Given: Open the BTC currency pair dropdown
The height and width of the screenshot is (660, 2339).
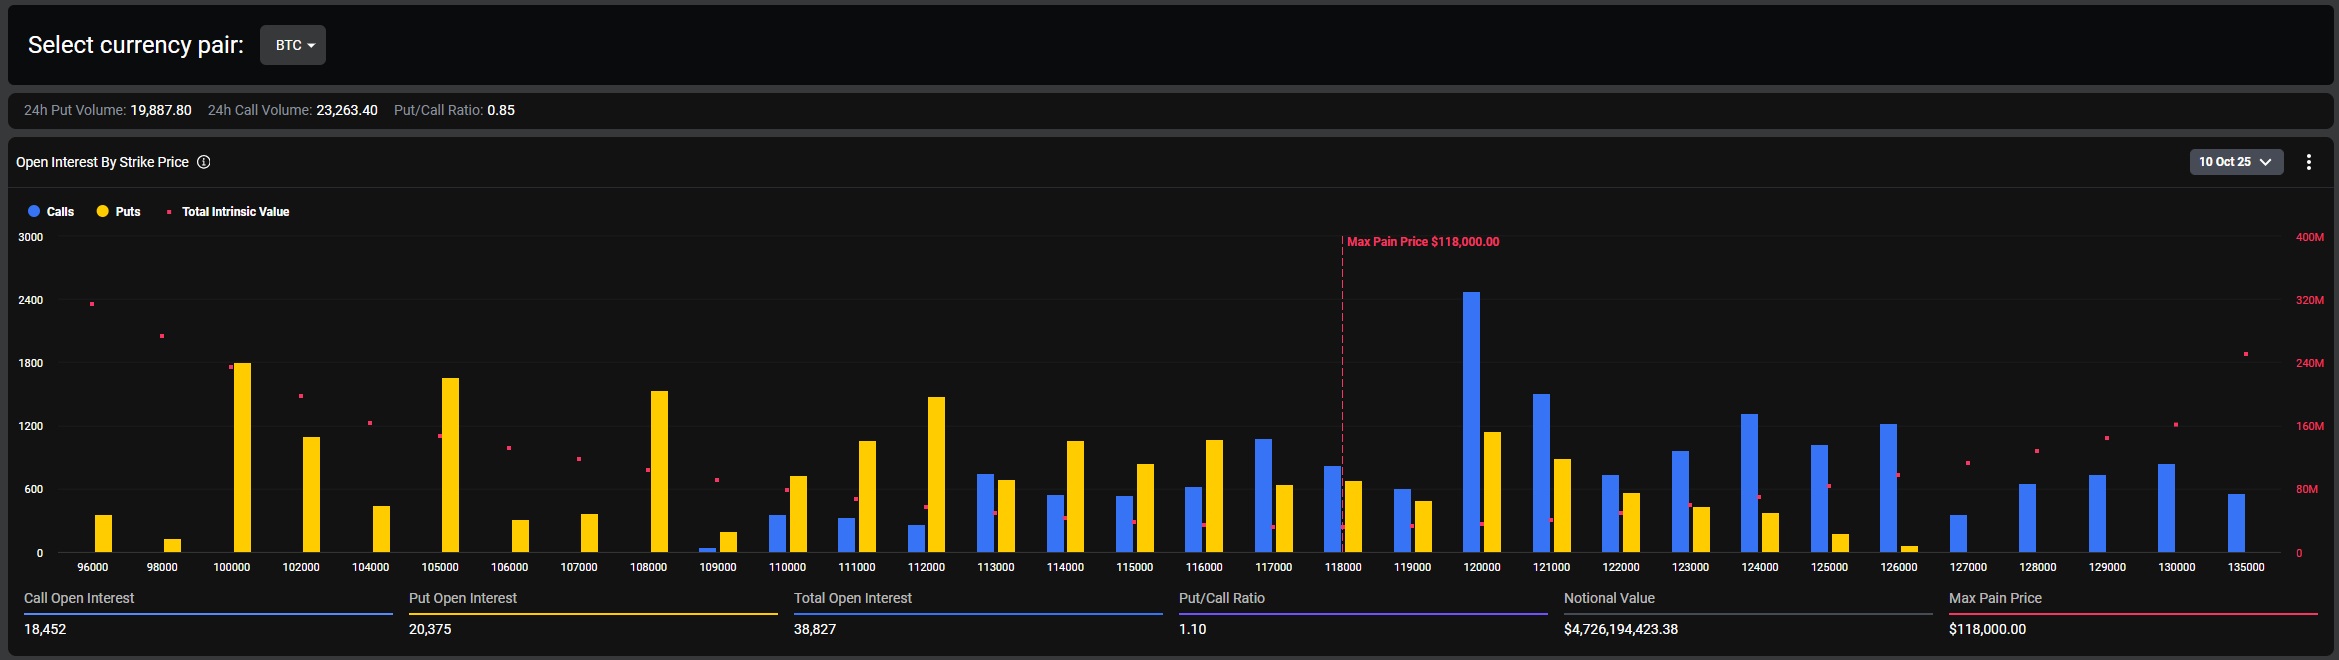Looking at the screenshot, I should coord(293,45).
